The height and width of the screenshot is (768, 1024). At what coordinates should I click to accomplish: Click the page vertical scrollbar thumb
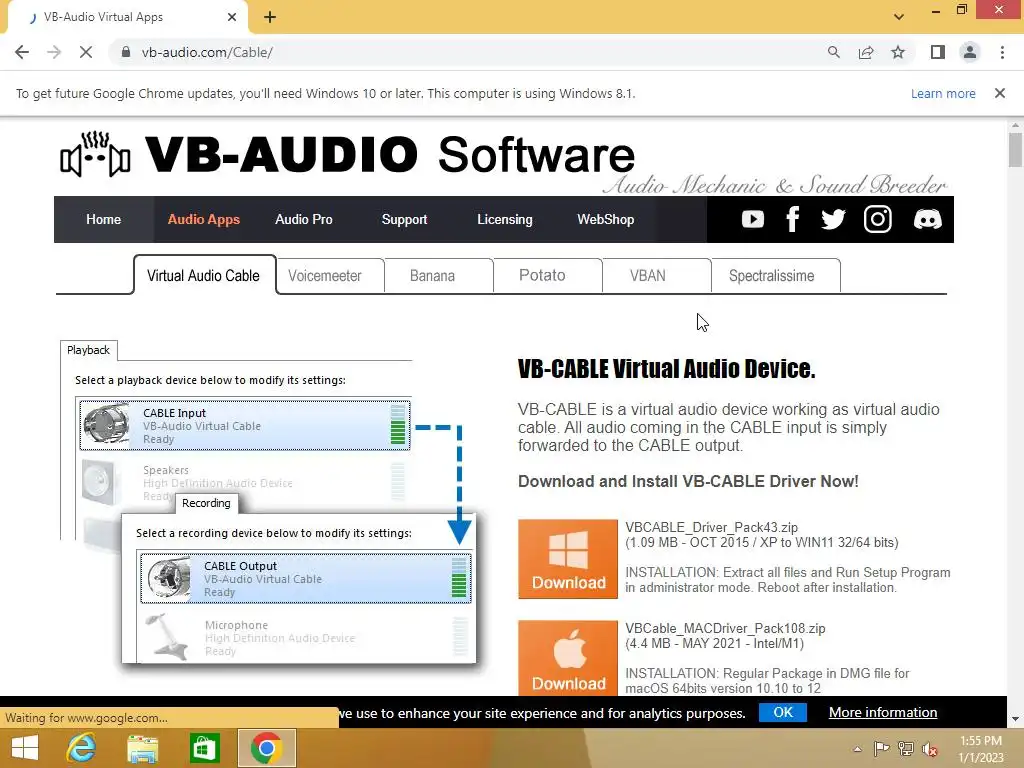coord(1015,150)
